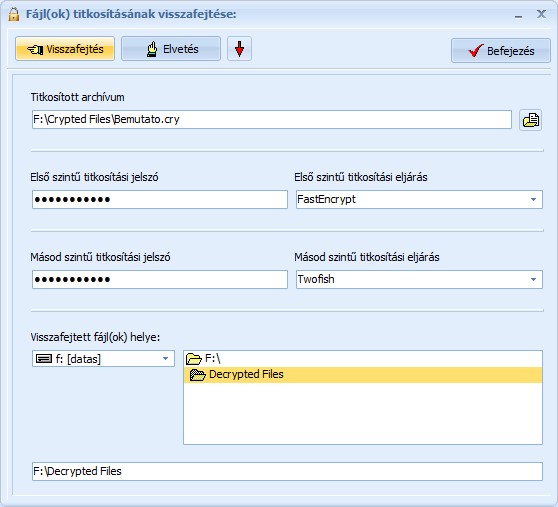Minimize the decryption dialog window

tap(518, 15)
